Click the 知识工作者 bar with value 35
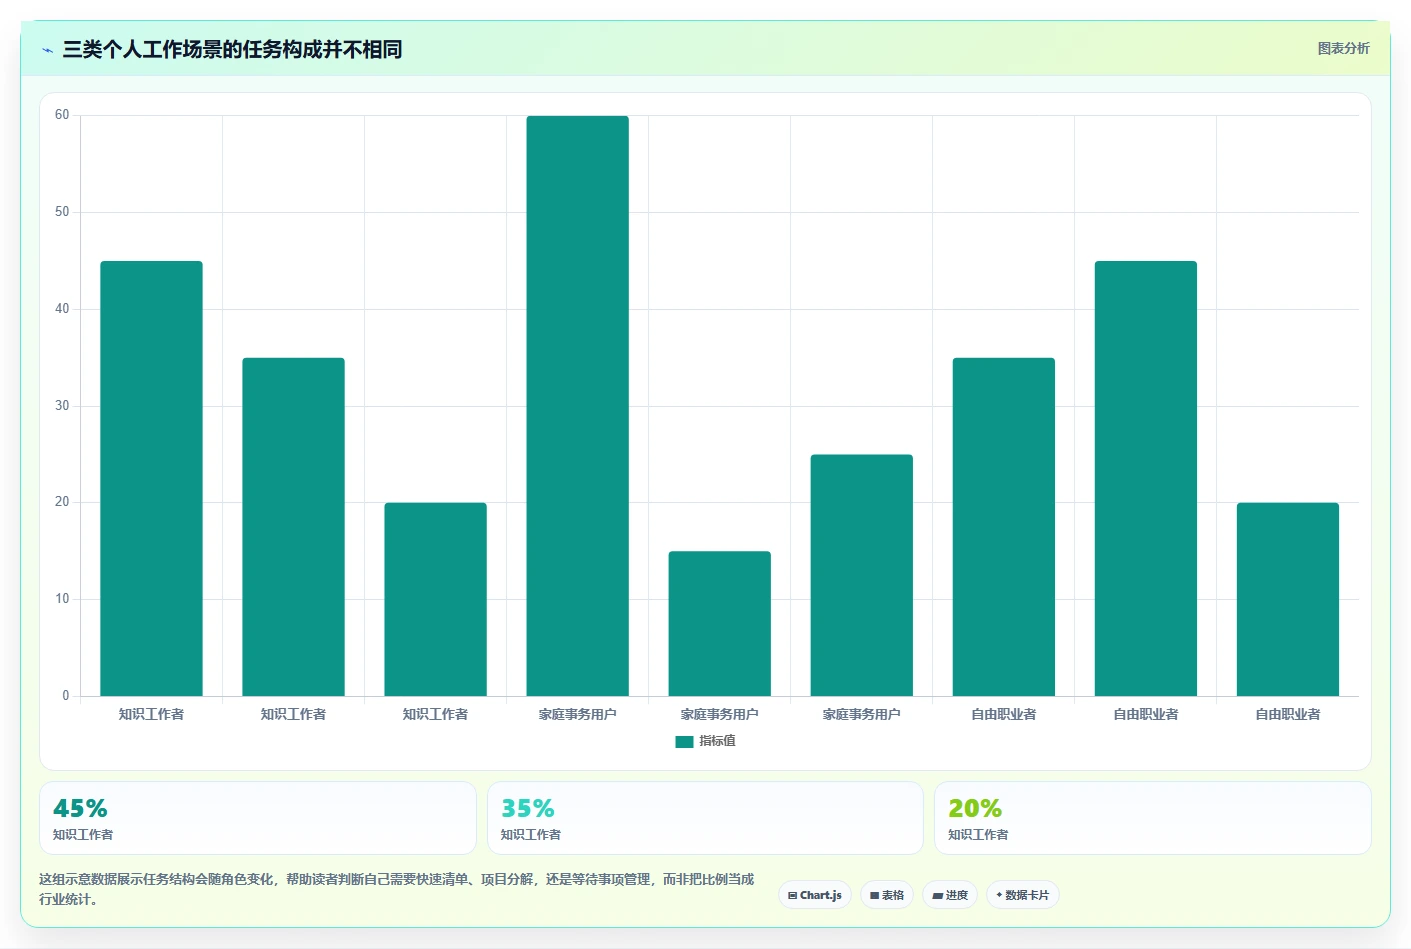Viewport: 1411px width, 949px height. pos(293,527)
